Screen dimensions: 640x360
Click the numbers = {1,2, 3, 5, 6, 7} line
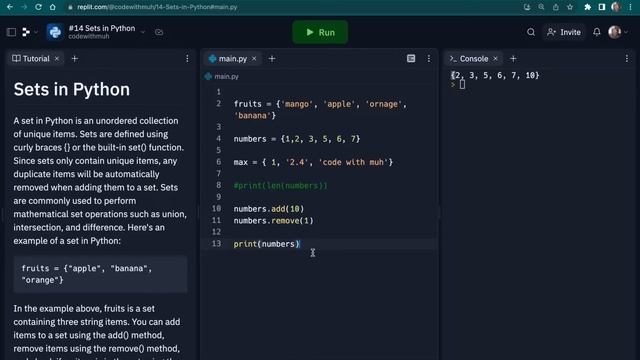point(297,139)
